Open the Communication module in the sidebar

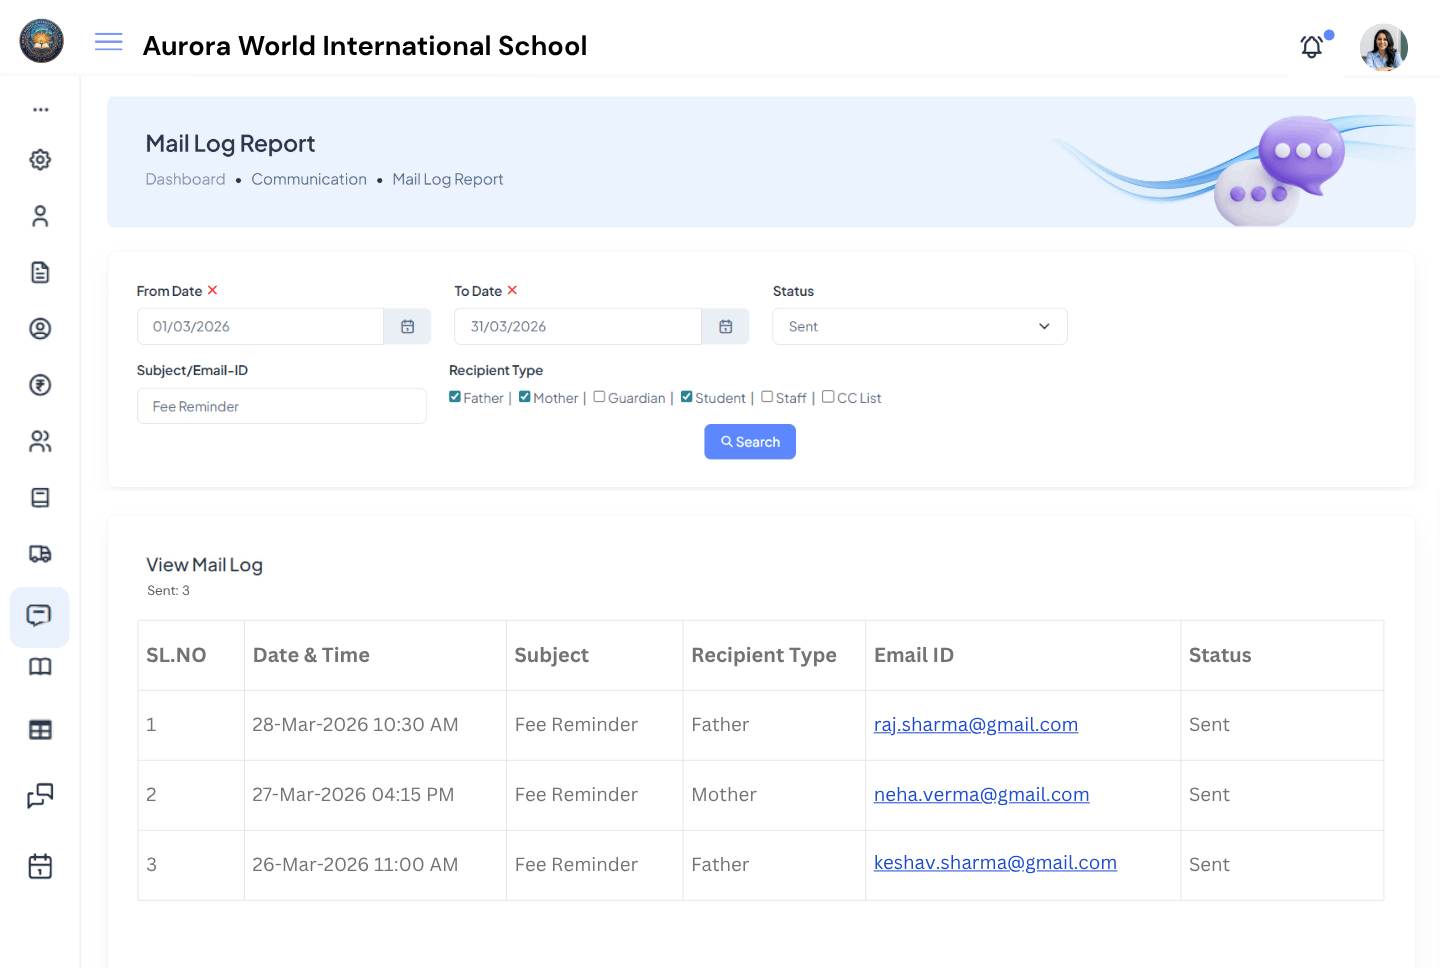coord(40,617)
